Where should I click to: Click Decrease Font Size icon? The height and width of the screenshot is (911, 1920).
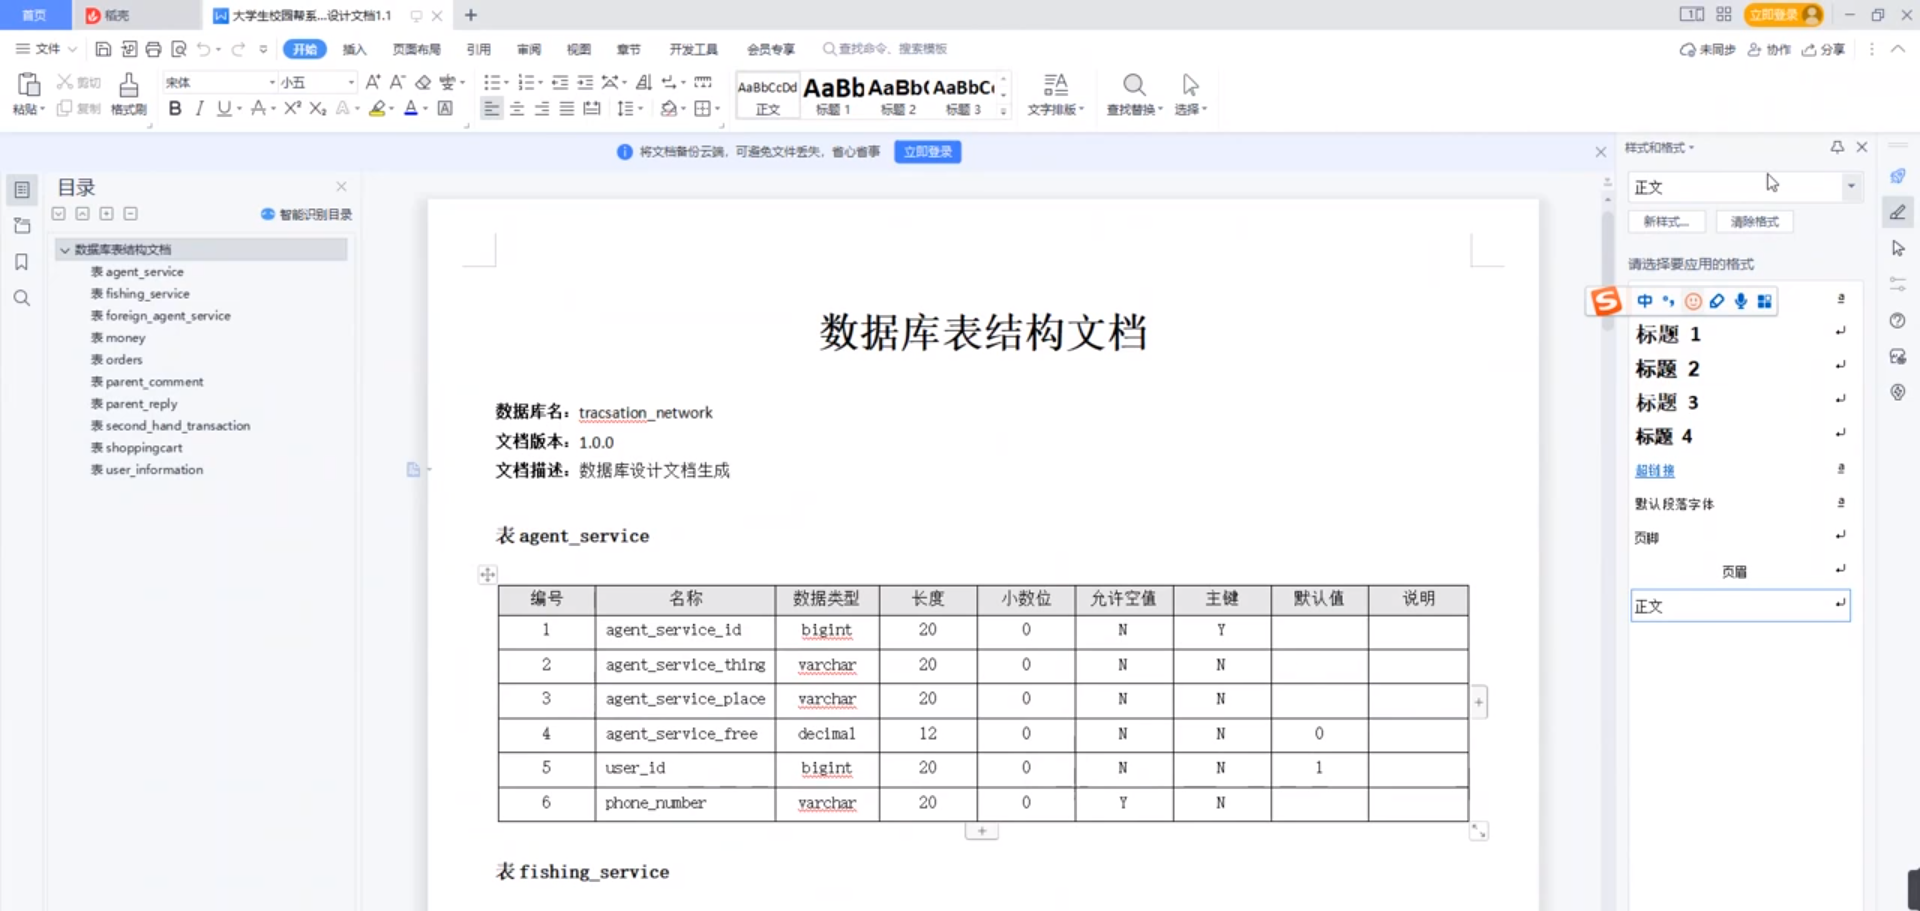pyautogui.click(x=397, y=82)
